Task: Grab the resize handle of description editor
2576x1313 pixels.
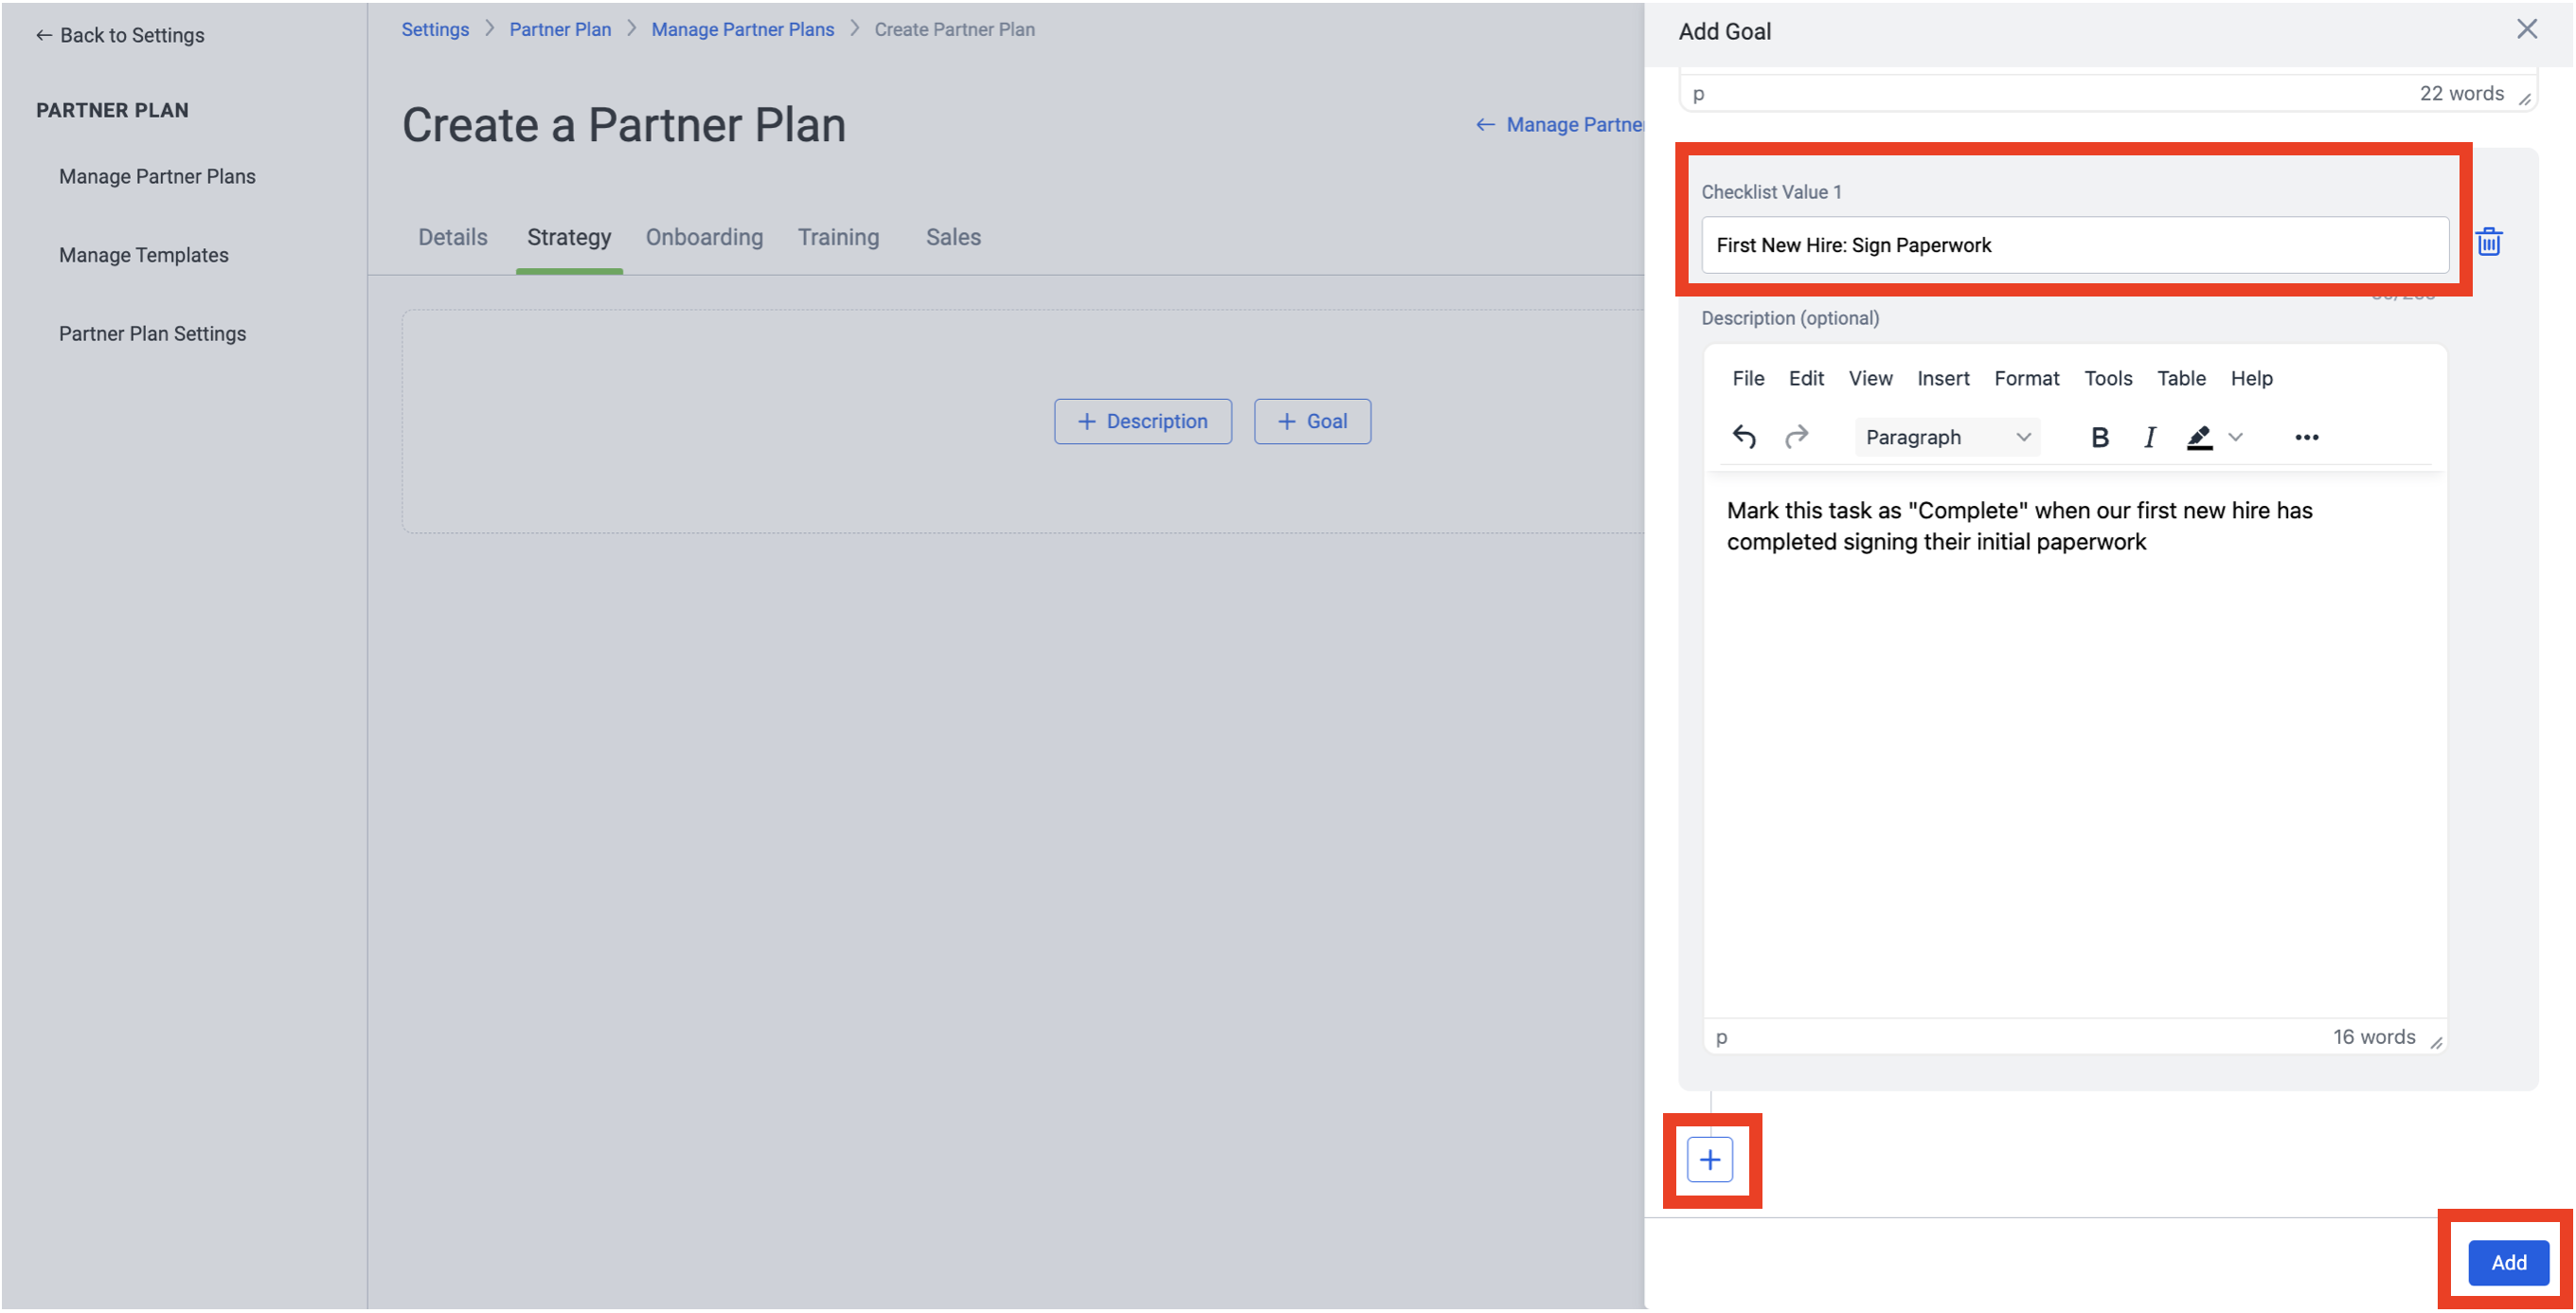Action: click(2435, 1042)
